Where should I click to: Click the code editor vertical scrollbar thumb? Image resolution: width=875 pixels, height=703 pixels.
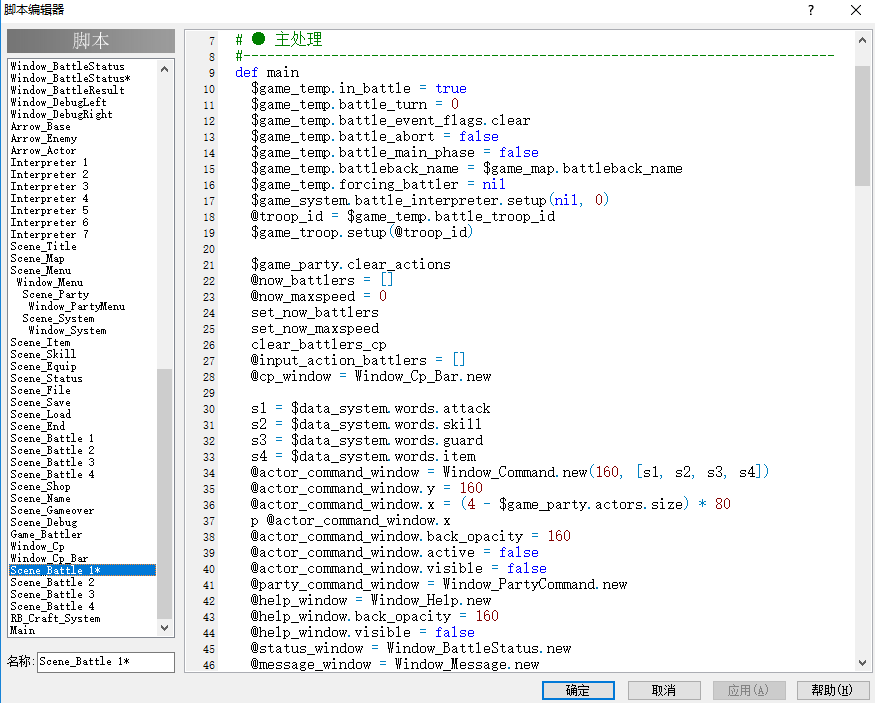tap(862, 126)
